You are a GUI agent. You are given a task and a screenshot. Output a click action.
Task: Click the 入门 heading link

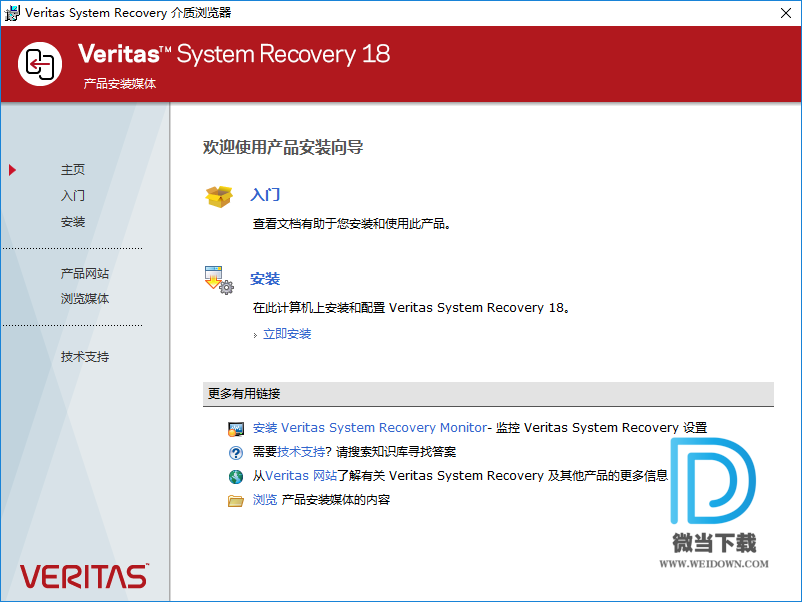coord(265,195)
